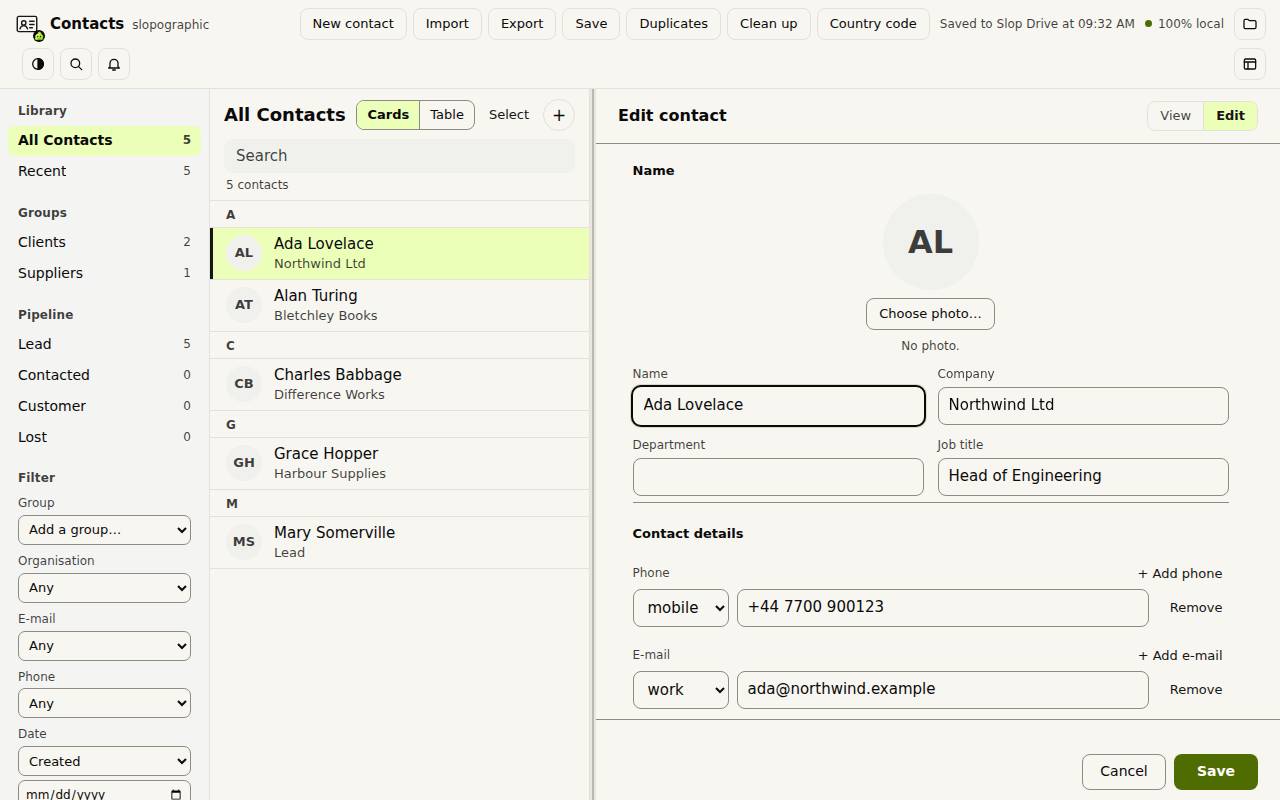The image size is (1280, 800).
Task: Click the plus button beside Select
Action: click(x=559, y=115)
